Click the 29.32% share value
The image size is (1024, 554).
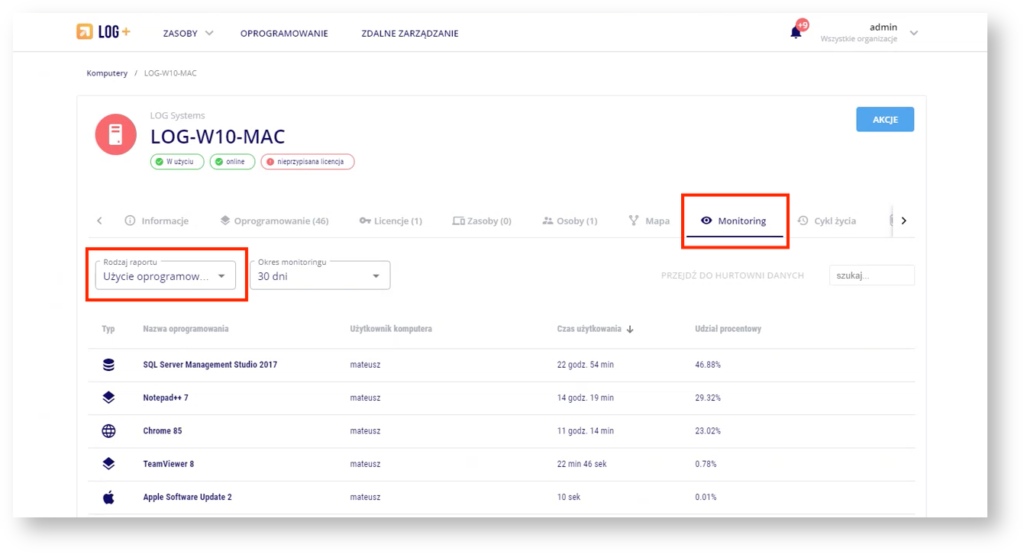[x=707, y=398]
